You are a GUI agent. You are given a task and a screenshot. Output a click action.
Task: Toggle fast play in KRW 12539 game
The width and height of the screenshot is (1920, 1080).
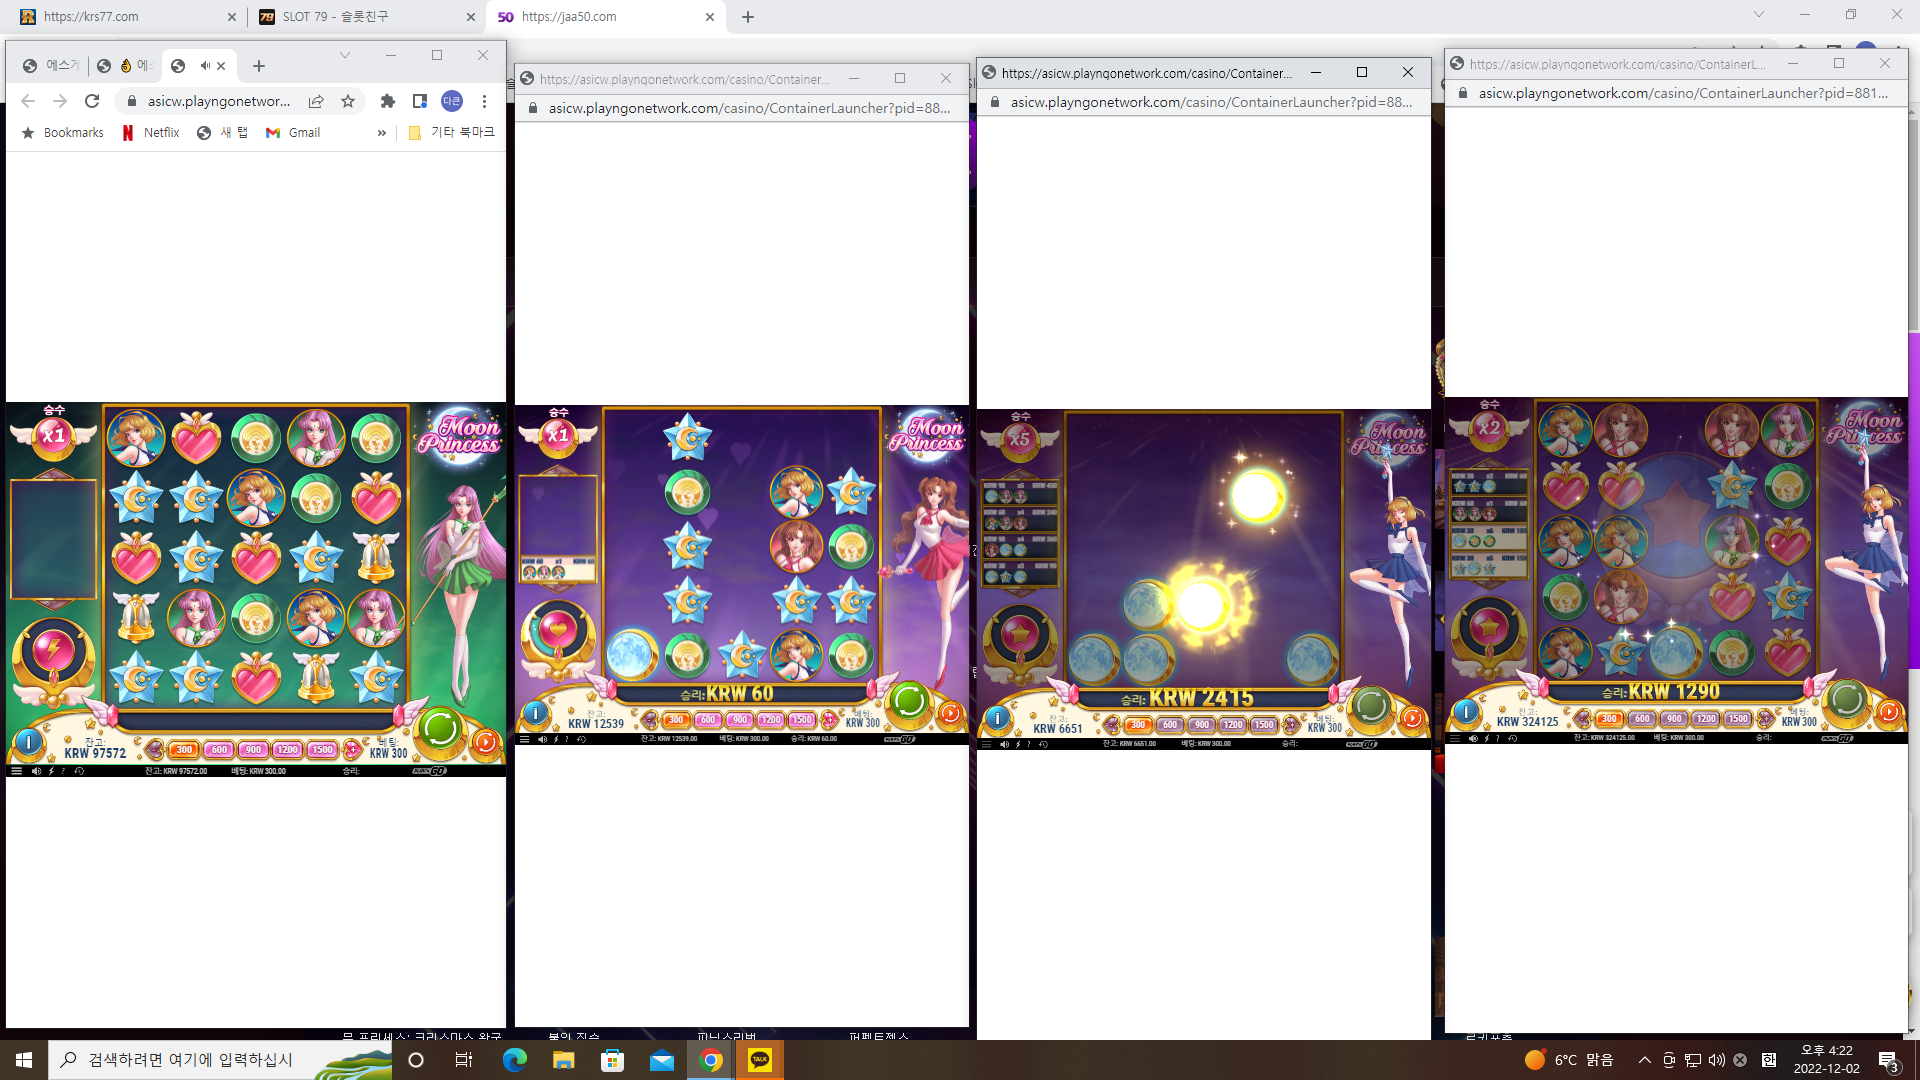point(556,739)
